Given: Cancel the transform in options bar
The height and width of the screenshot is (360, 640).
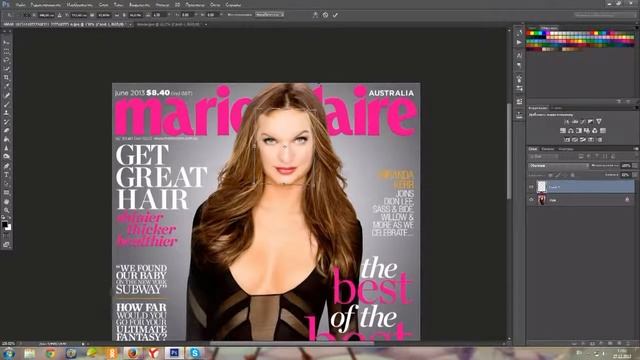Looking at the screenshot, I should tap(325, 15).
